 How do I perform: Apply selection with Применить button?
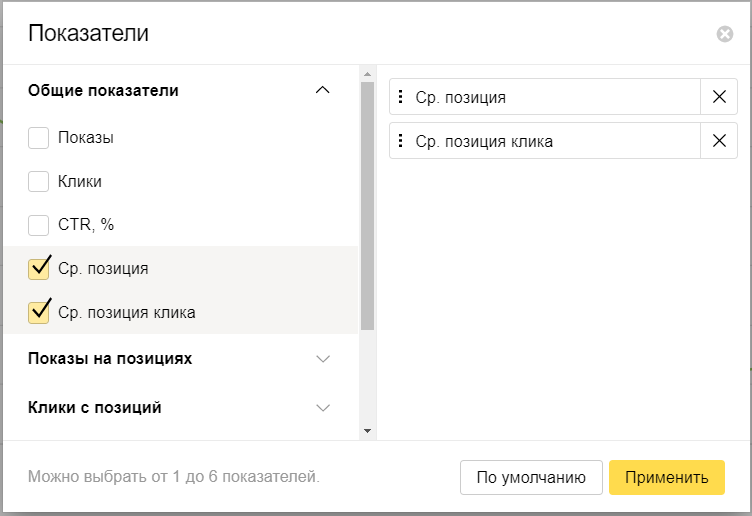667,478
